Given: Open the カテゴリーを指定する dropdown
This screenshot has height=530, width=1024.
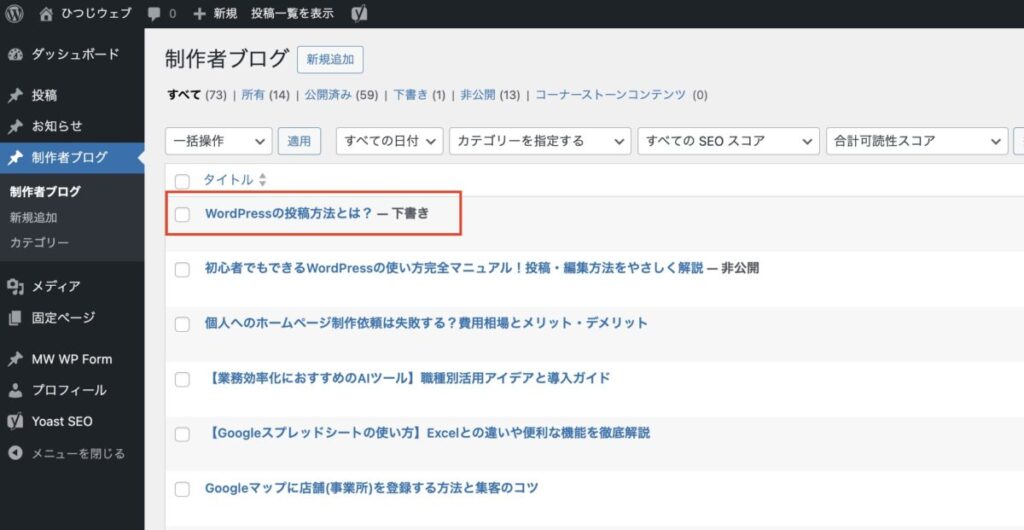Looking at the screenshot, I should [540, 141].
